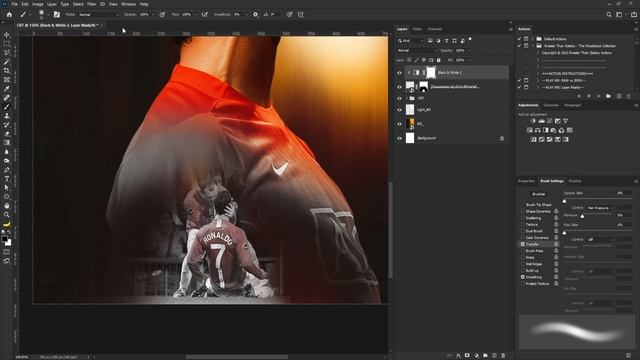Open the Kind filter dropdown in Layers
The height and width of the screenshot is (360, 640).
[411, 41]
